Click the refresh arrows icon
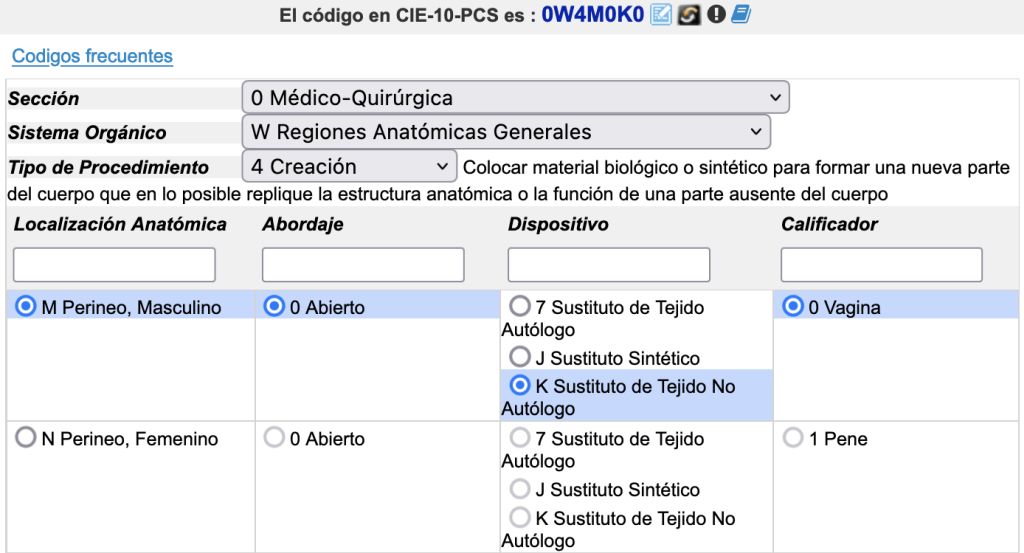The height and width of the screenshot is (553, 1024). (x=688, y=16)
